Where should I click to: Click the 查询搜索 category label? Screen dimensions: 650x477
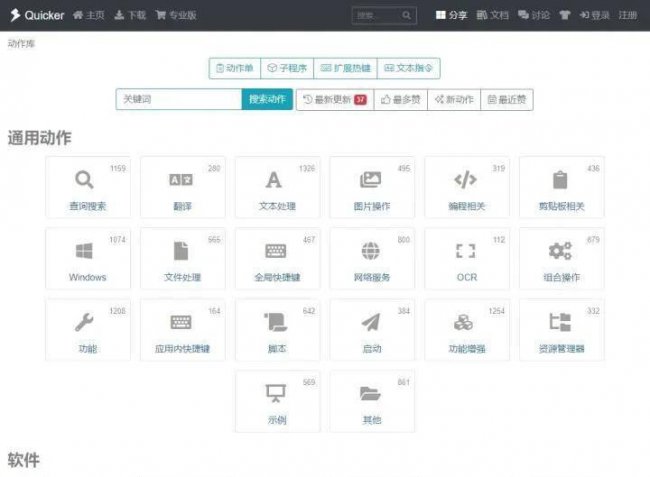pos(87,206)
